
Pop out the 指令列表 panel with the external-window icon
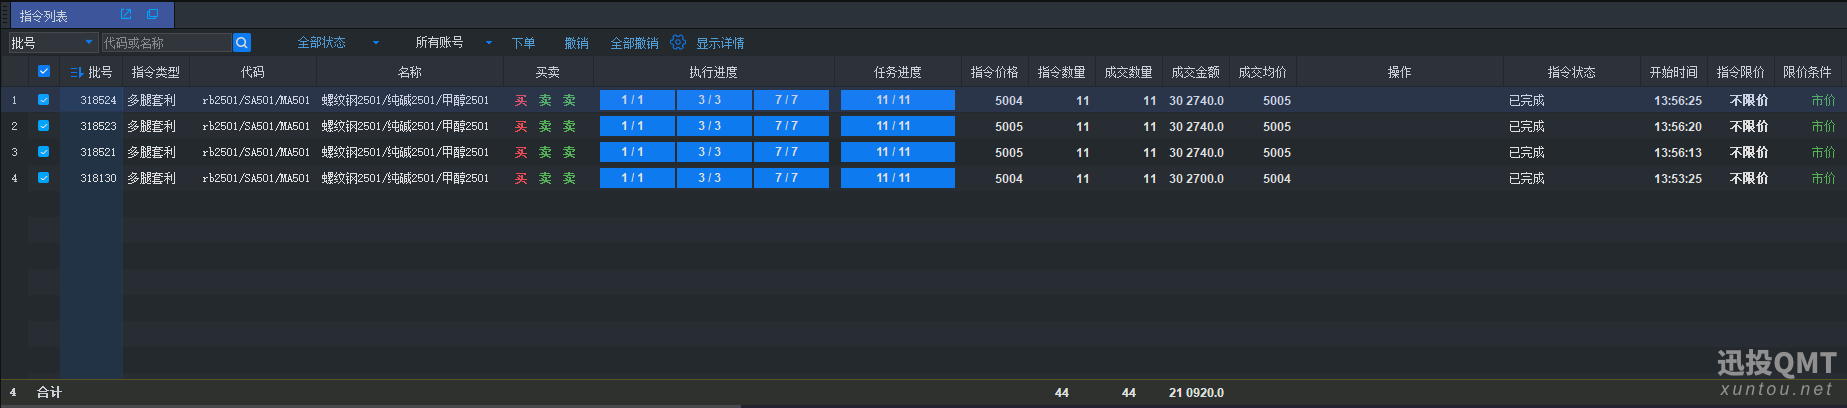[126, 14]
